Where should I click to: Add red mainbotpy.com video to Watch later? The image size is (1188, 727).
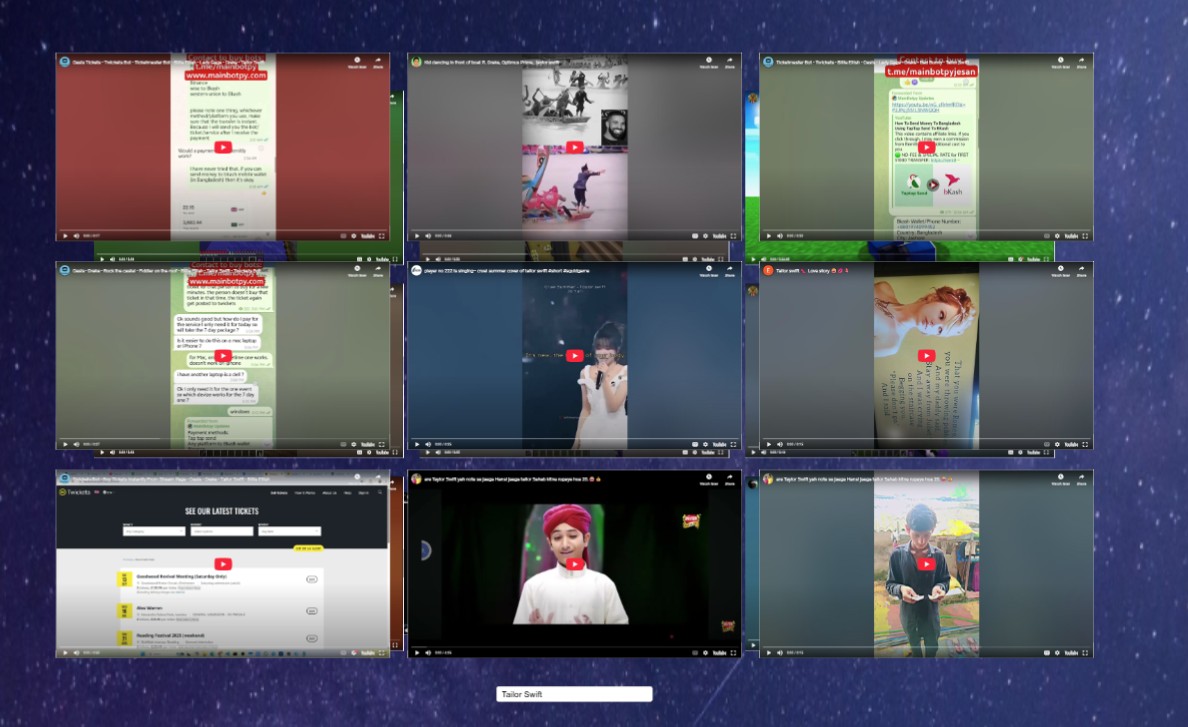pyautogui.click(x=357, y=61)
